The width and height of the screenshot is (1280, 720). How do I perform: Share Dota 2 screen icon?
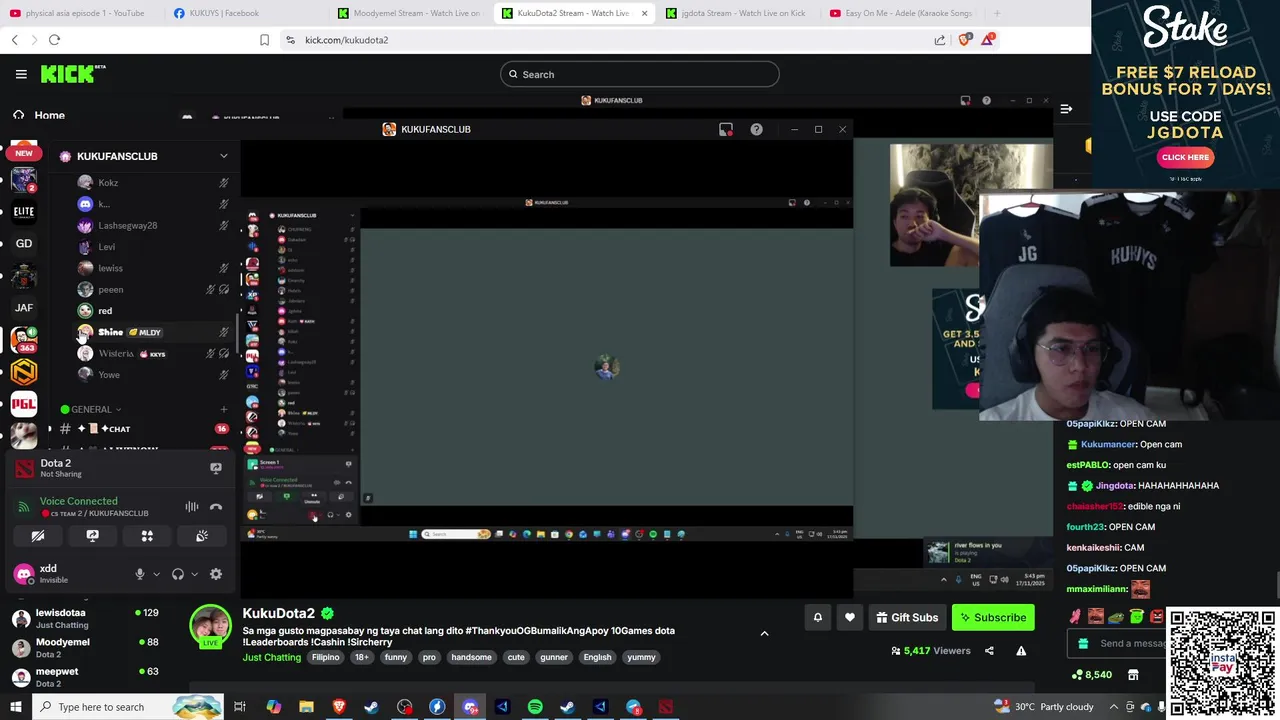click(x=216, y=468)
